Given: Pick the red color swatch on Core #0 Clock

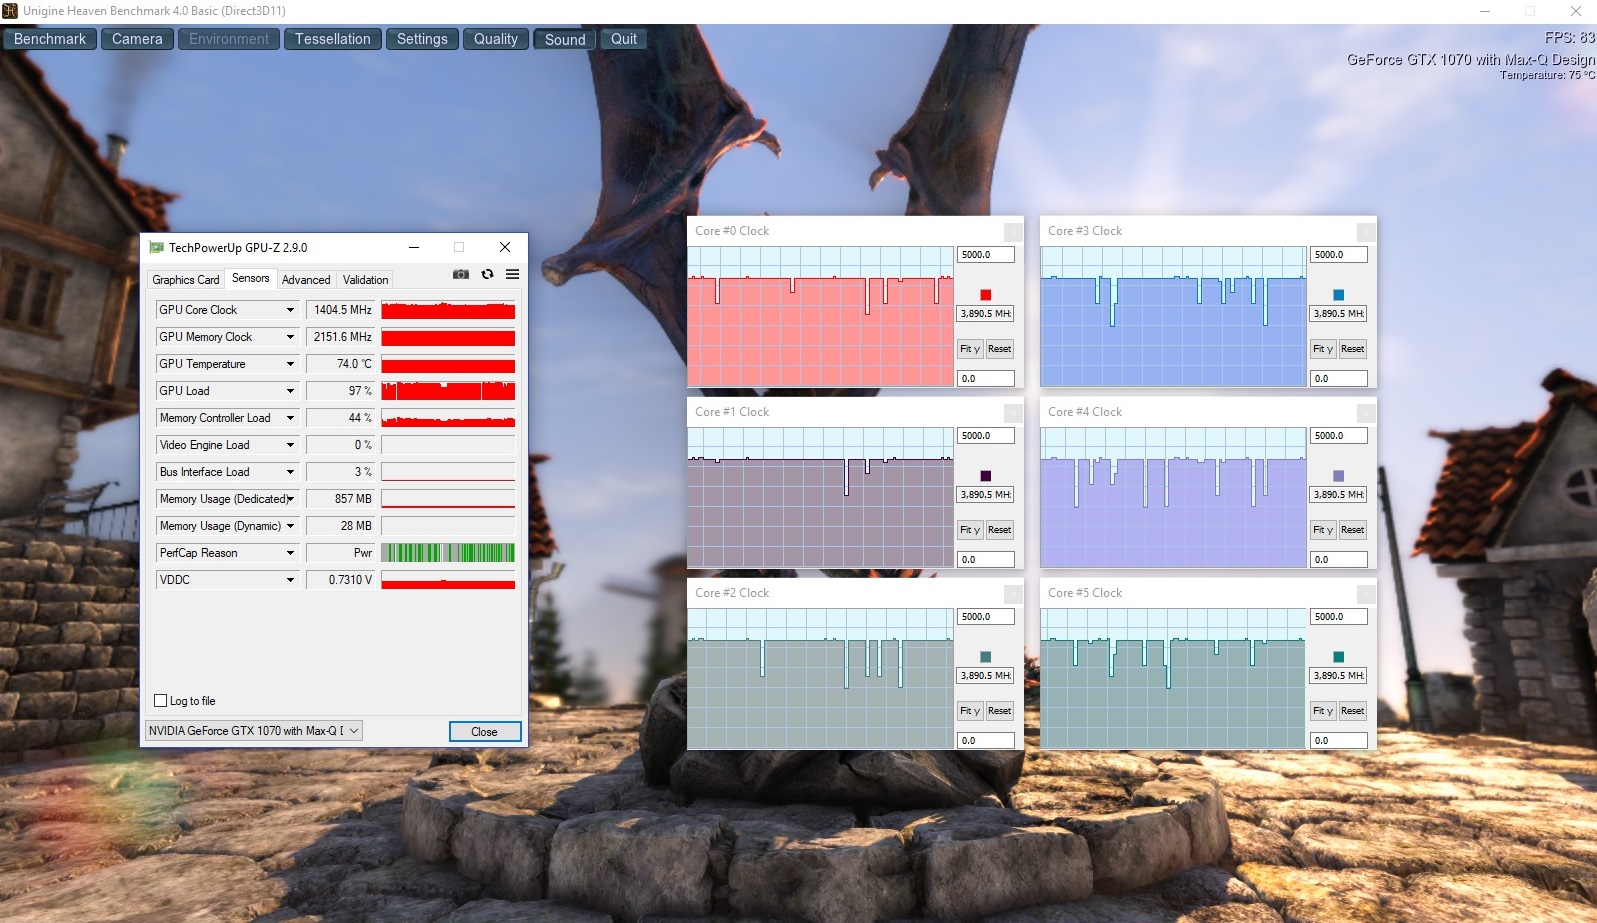Looking at the screenshot, I should click(986, 295).
